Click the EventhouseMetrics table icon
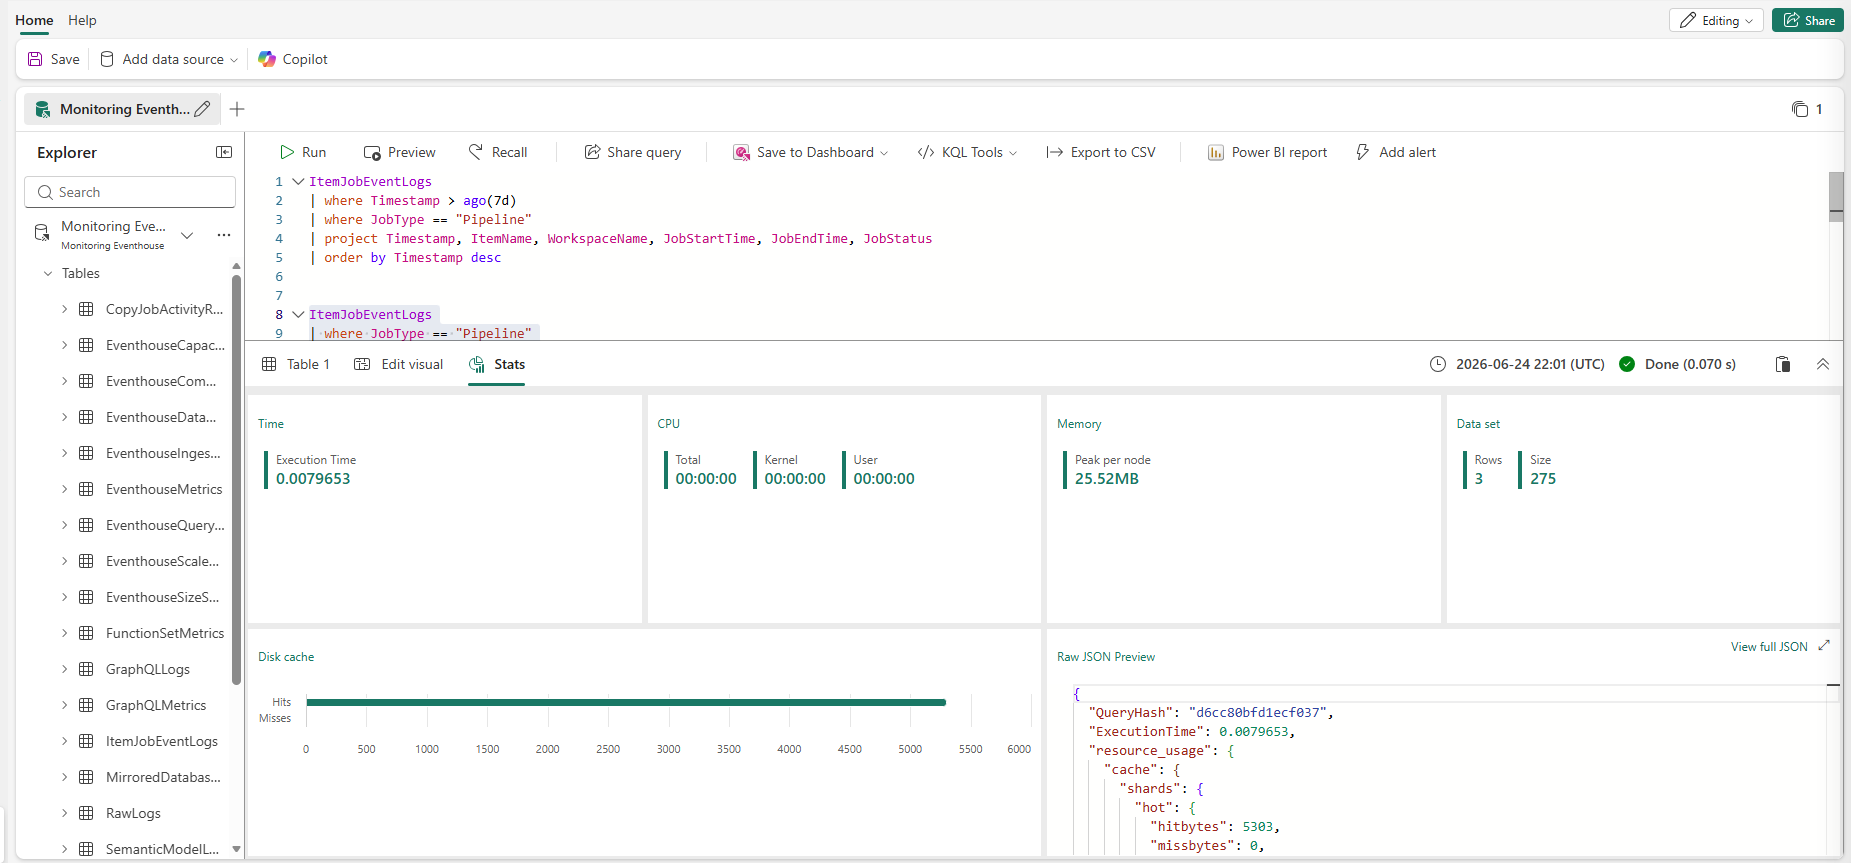The image size is (1851, 863). 86,489
